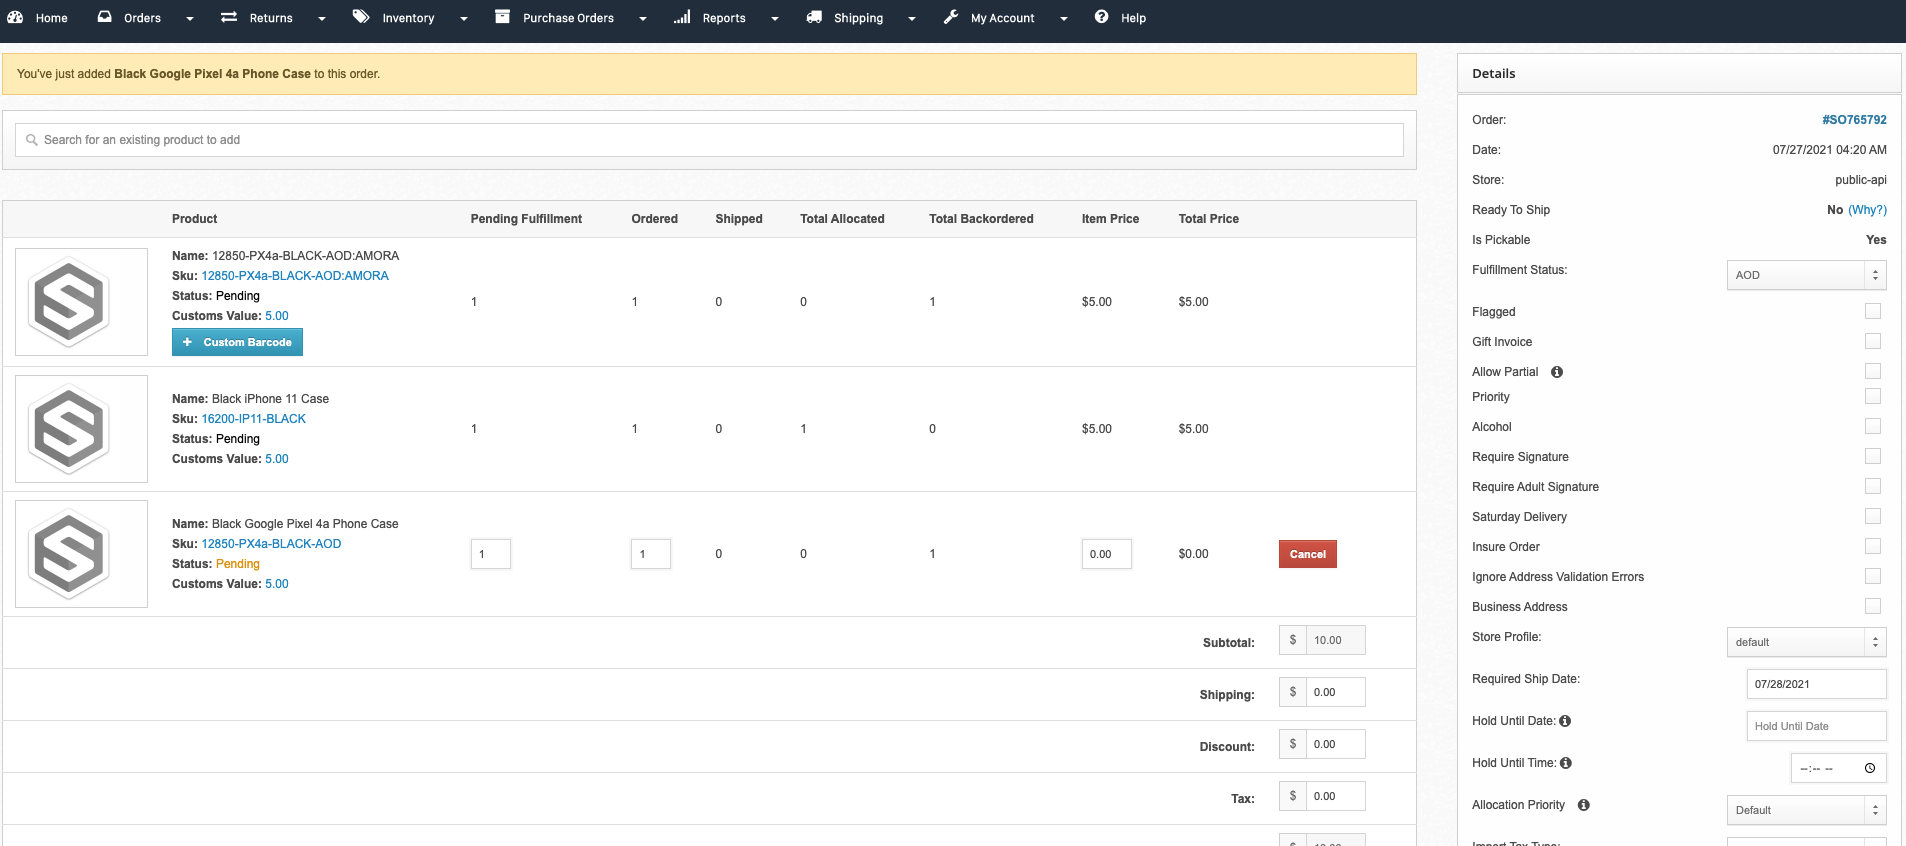This screenshot has height=846, width=1906.
Task: Go to the Home menu item
Action: tap(52, 18)
